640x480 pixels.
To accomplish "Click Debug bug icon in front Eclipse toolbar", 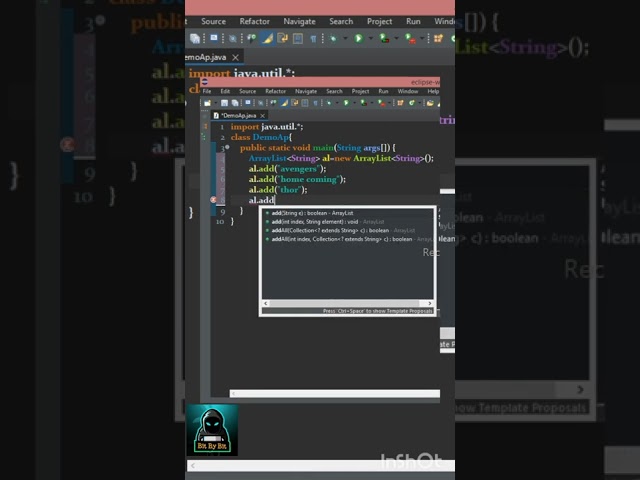I will pyautogui.click(x=329, y=103).
